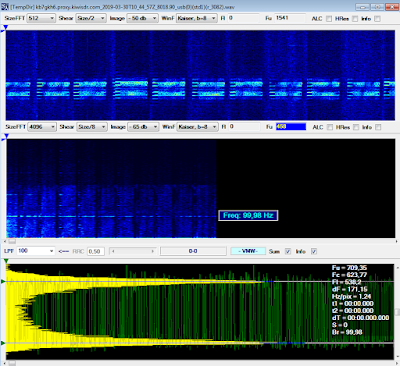
Task: Click the -VMW- button
Action: pos(248,251)
